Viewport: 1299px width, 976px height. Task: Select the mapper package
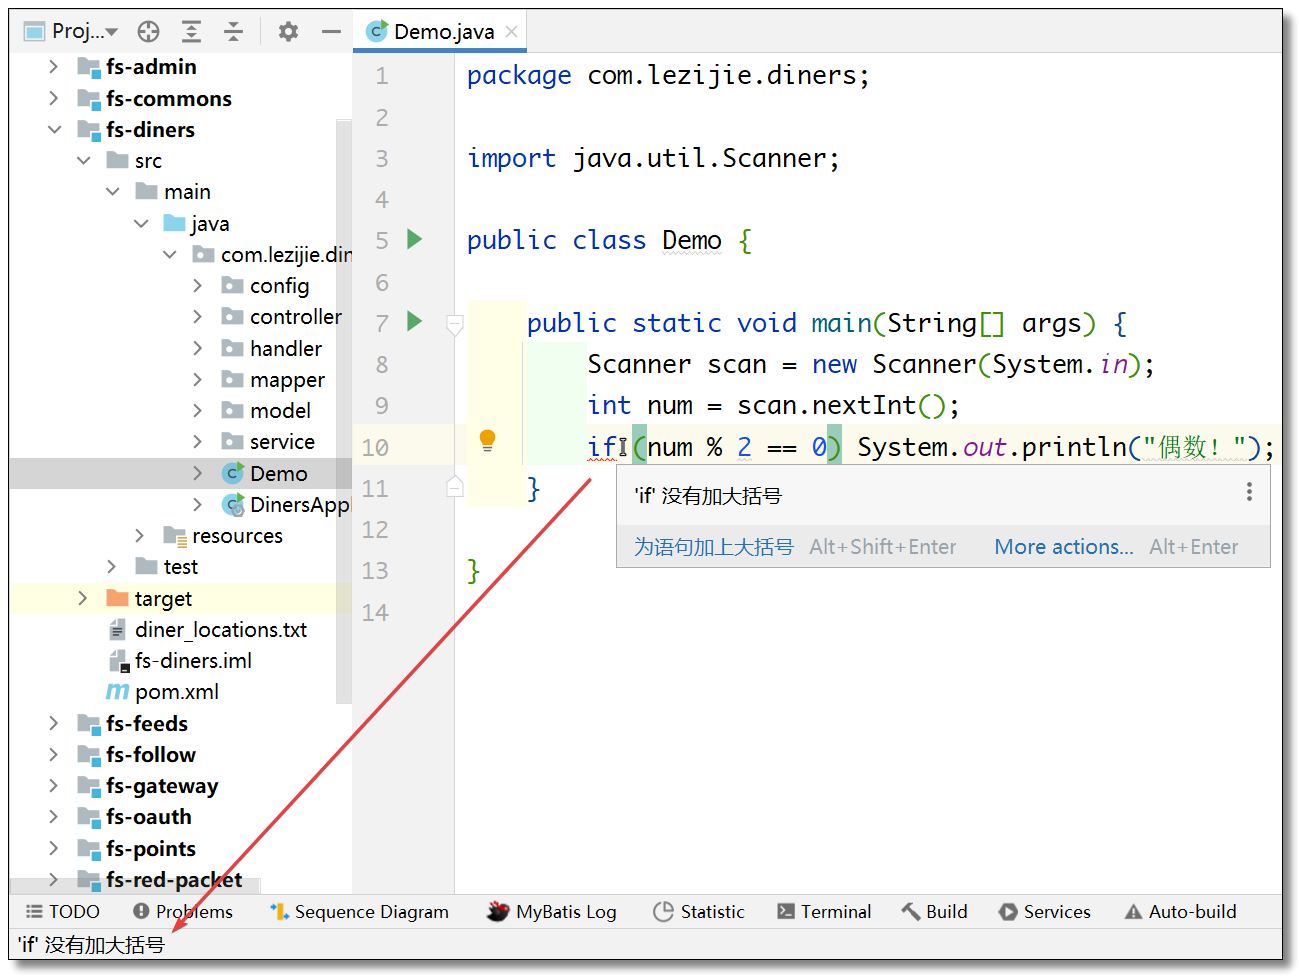287,379
